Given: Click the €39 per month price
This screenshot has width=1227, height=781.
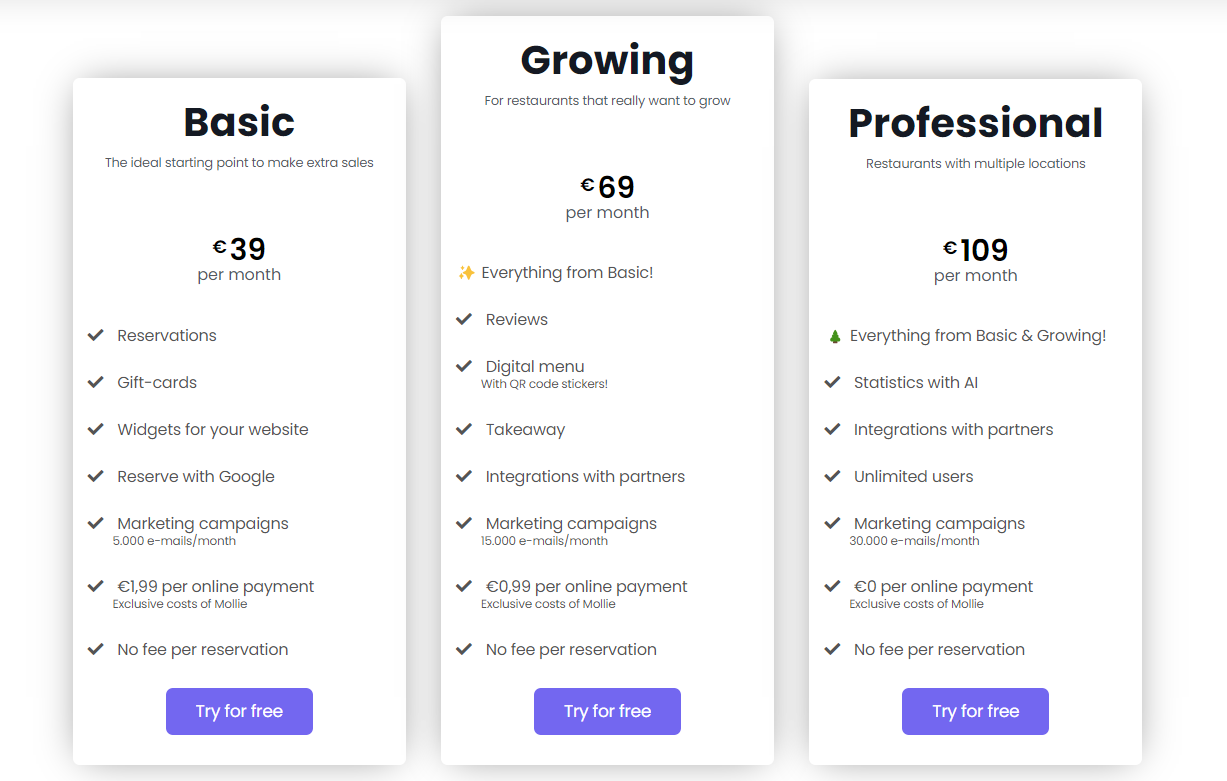Looking at the screenshot, I should 239,249.
